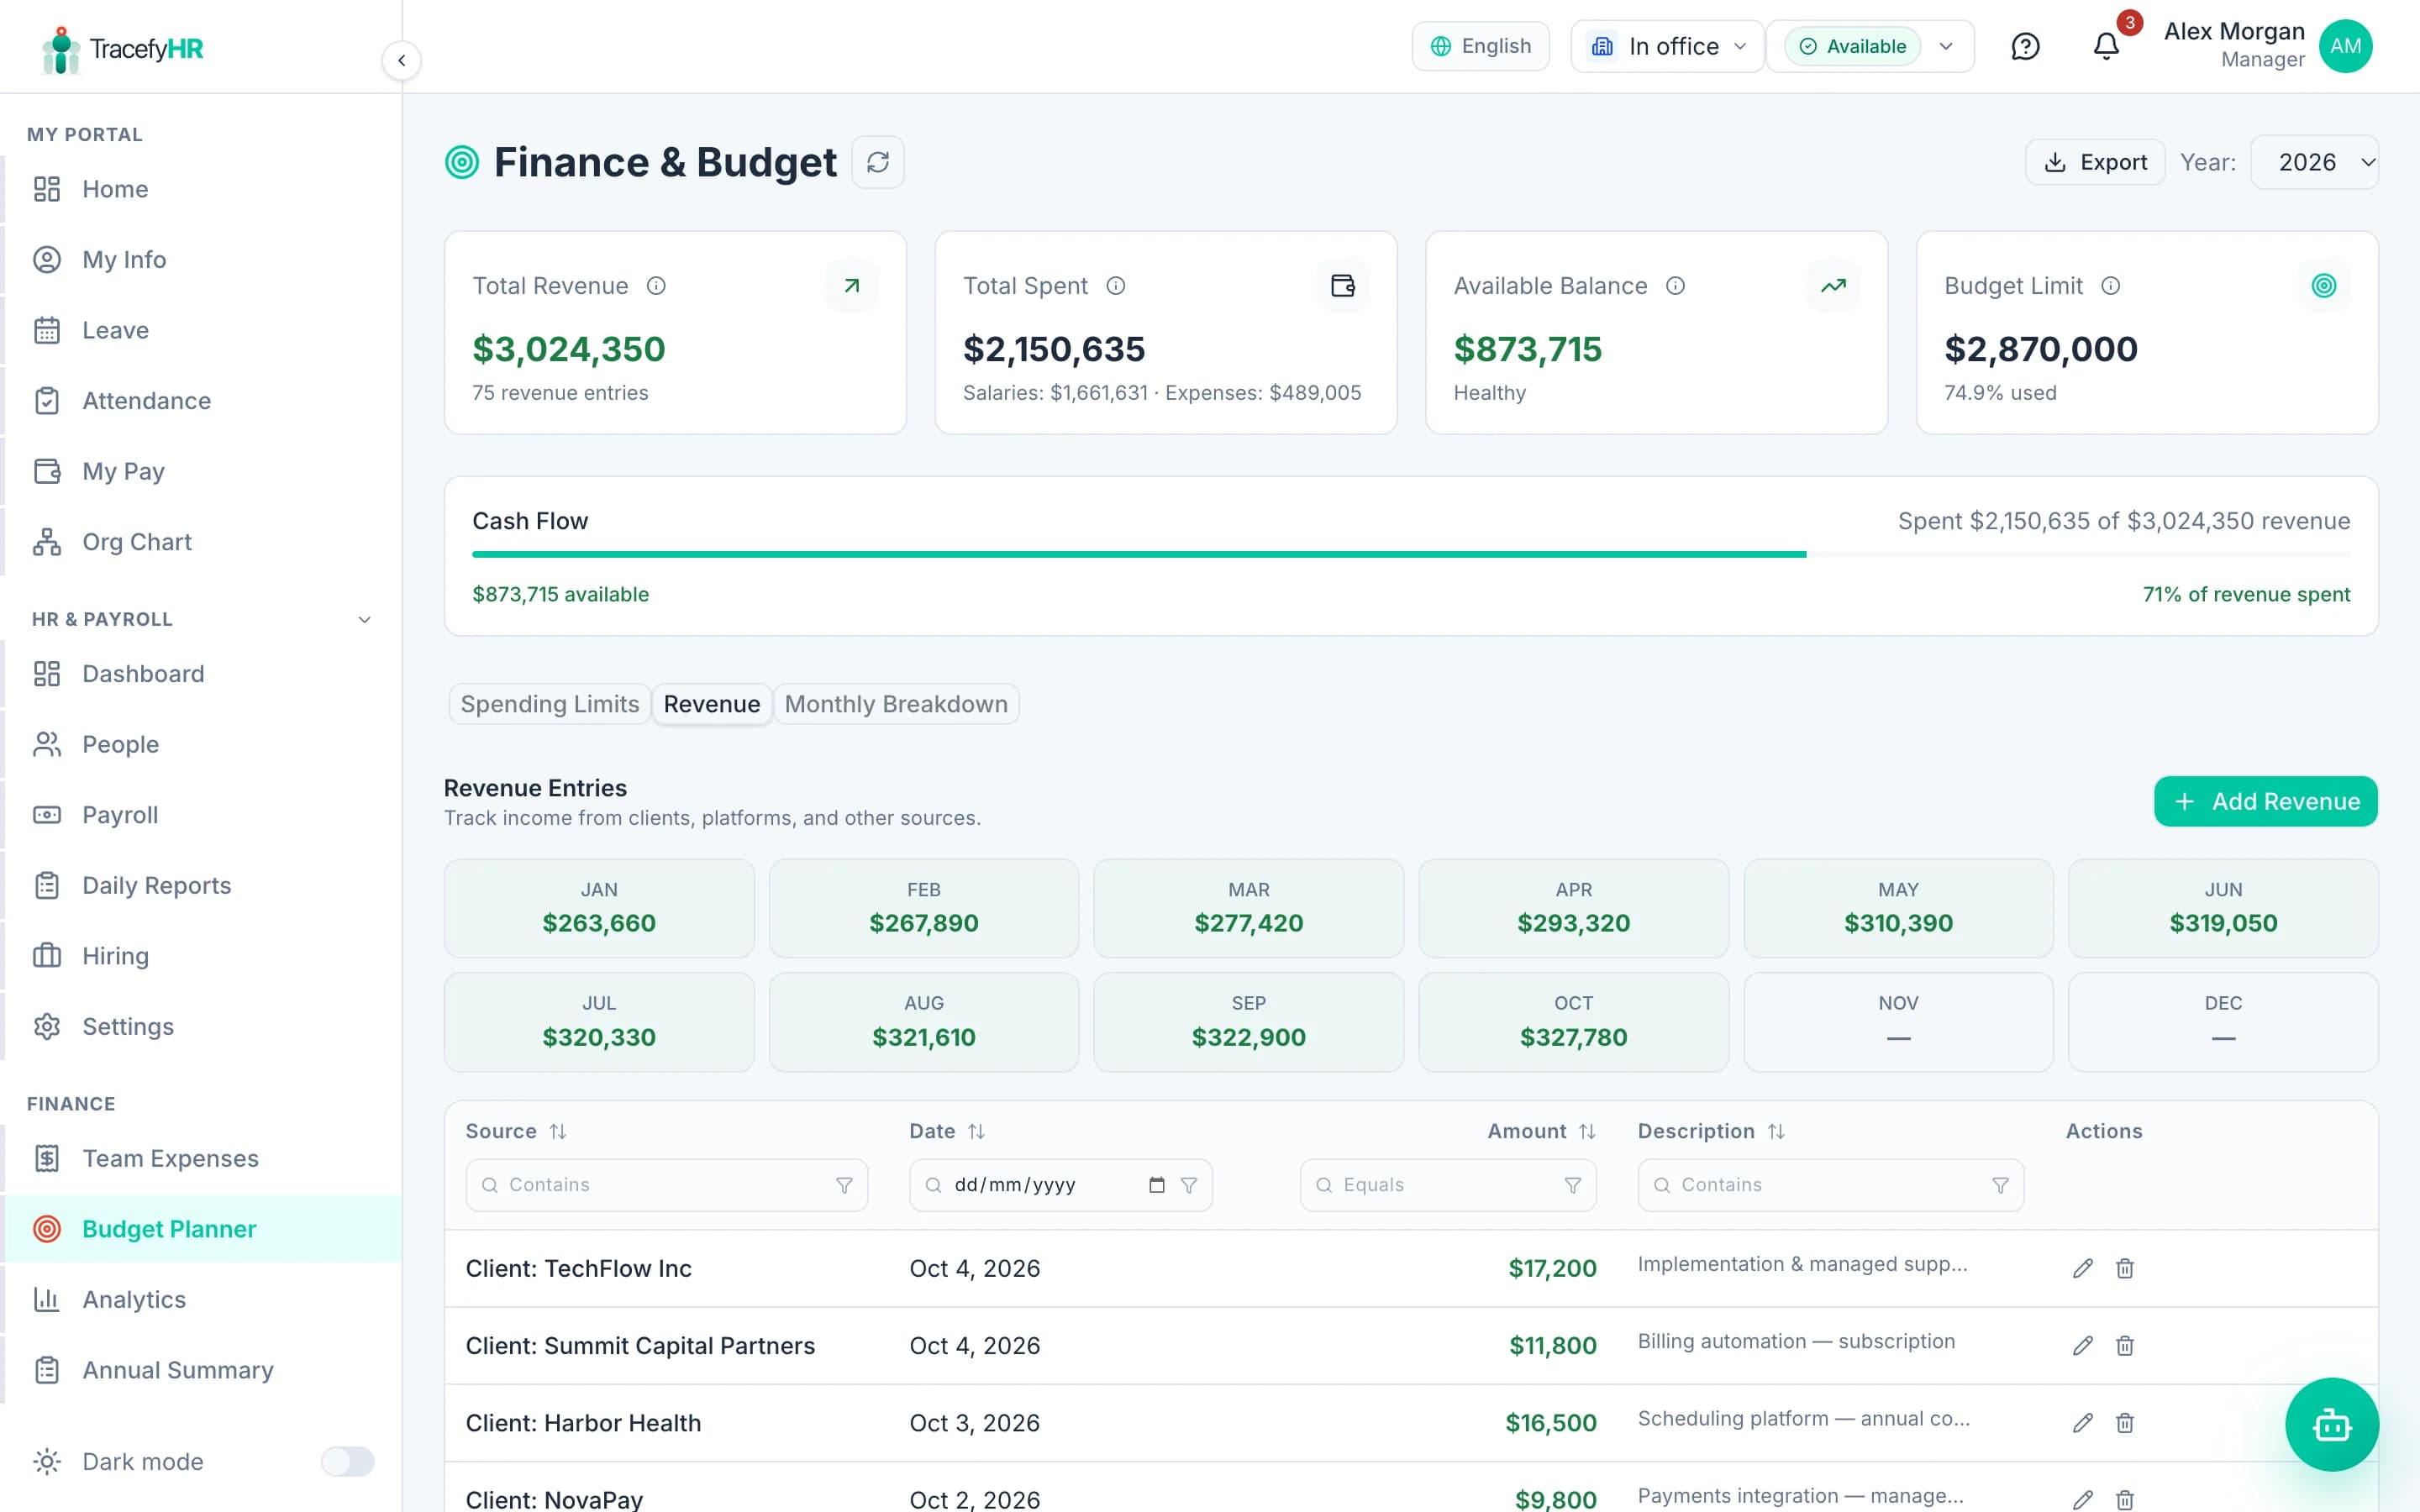Viewport: 2420px width, 1512px height.
Task: Delete the TechFlow Inc revenue entry
Action: point(2124,1268)
